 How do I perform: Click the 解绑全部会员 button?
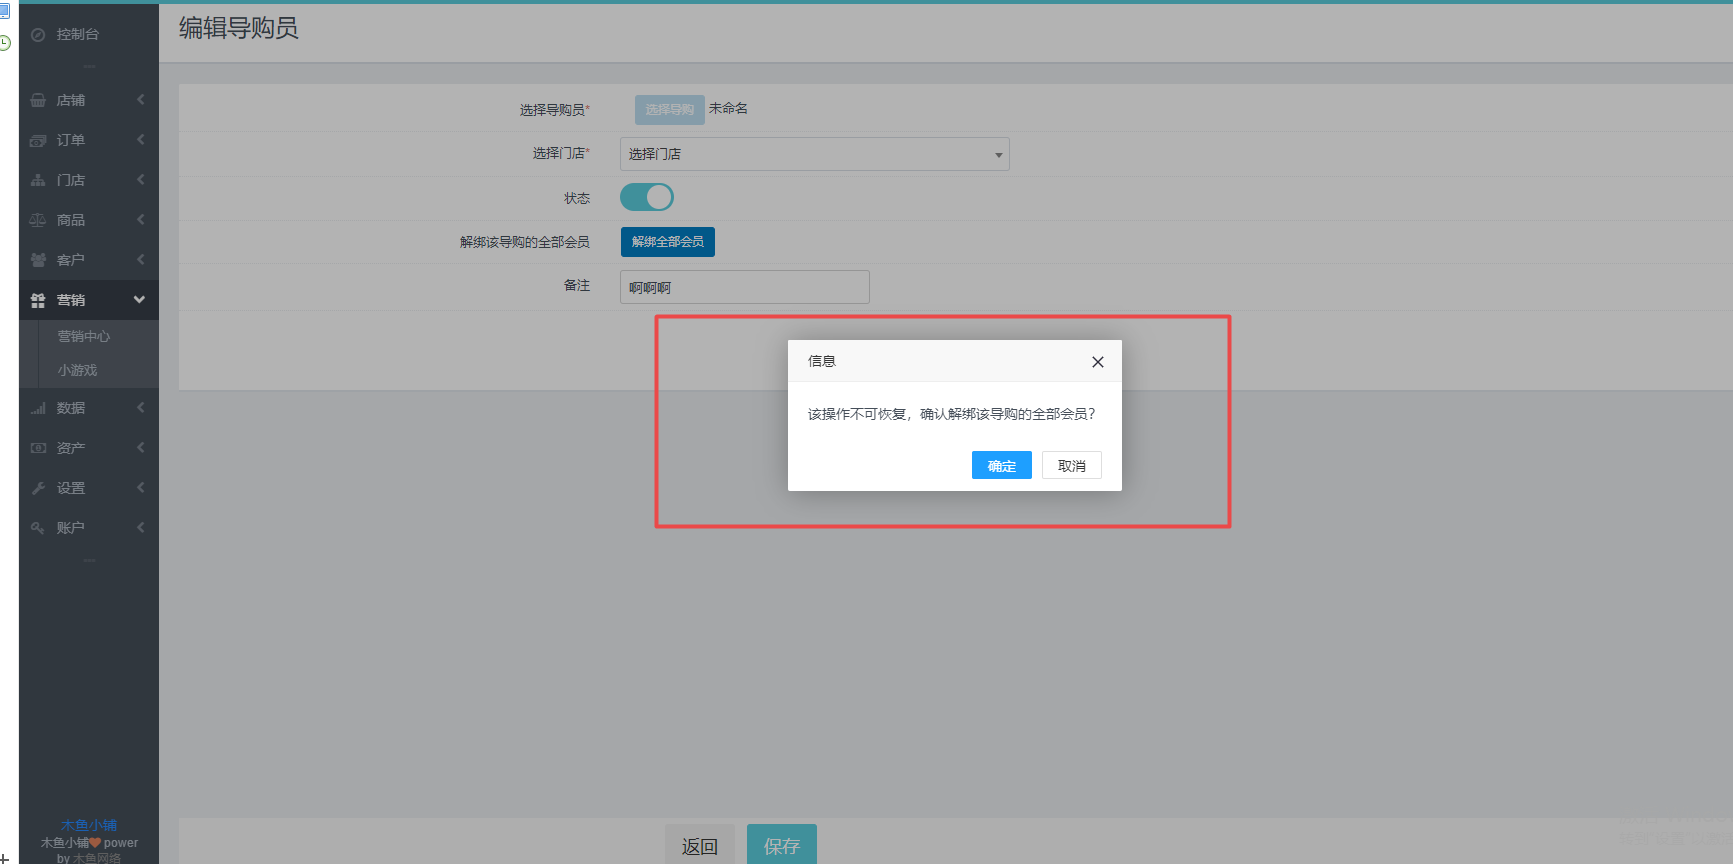tap(668, 242)
